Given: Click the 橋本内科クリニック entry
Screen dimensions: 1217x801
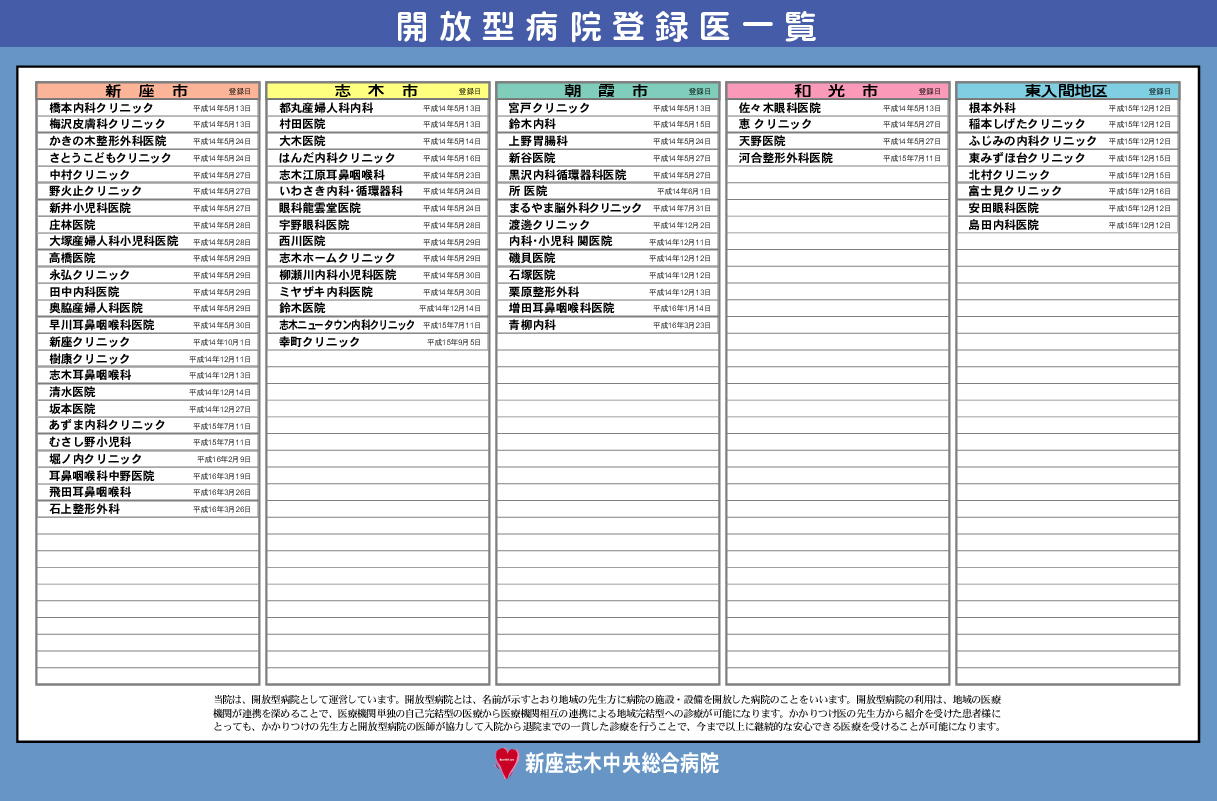Looking at the screenshot, I should [x=147, y=108].
